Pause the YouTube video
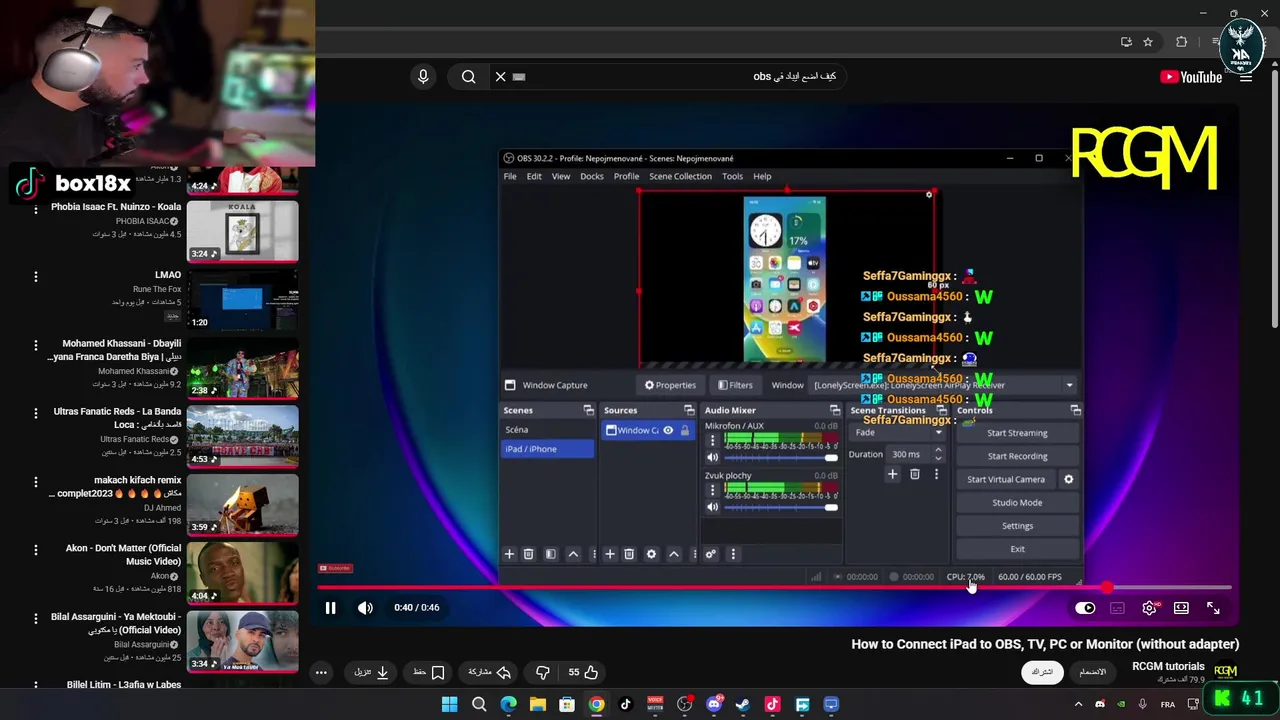Viewport: 1280px width, 720px height. click(330, 607)
